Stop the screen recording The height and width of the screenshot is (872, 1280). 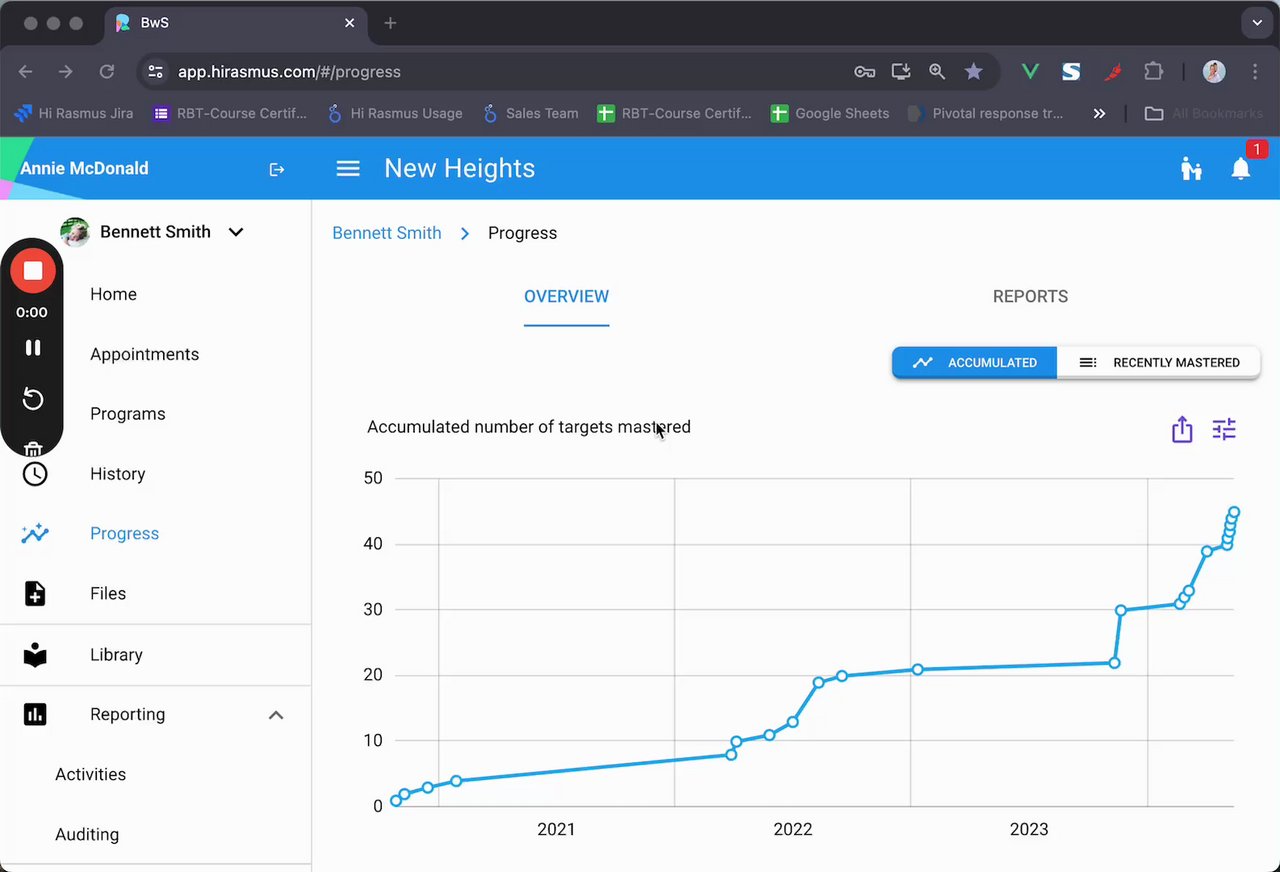click(x=33, y=271)
